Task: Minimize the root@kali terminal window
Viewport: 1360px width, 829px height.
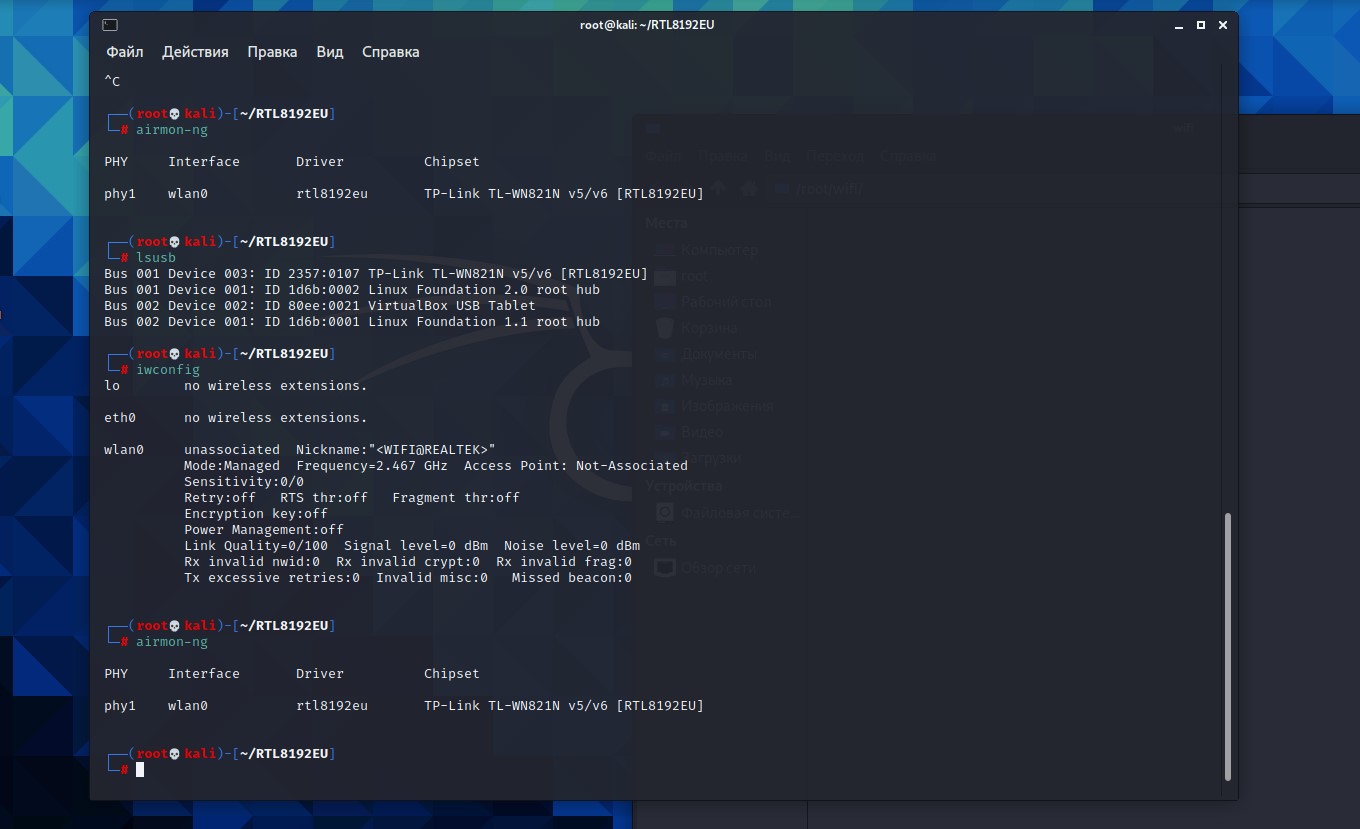Action: pyautogui.click(x=1179, y=25)
